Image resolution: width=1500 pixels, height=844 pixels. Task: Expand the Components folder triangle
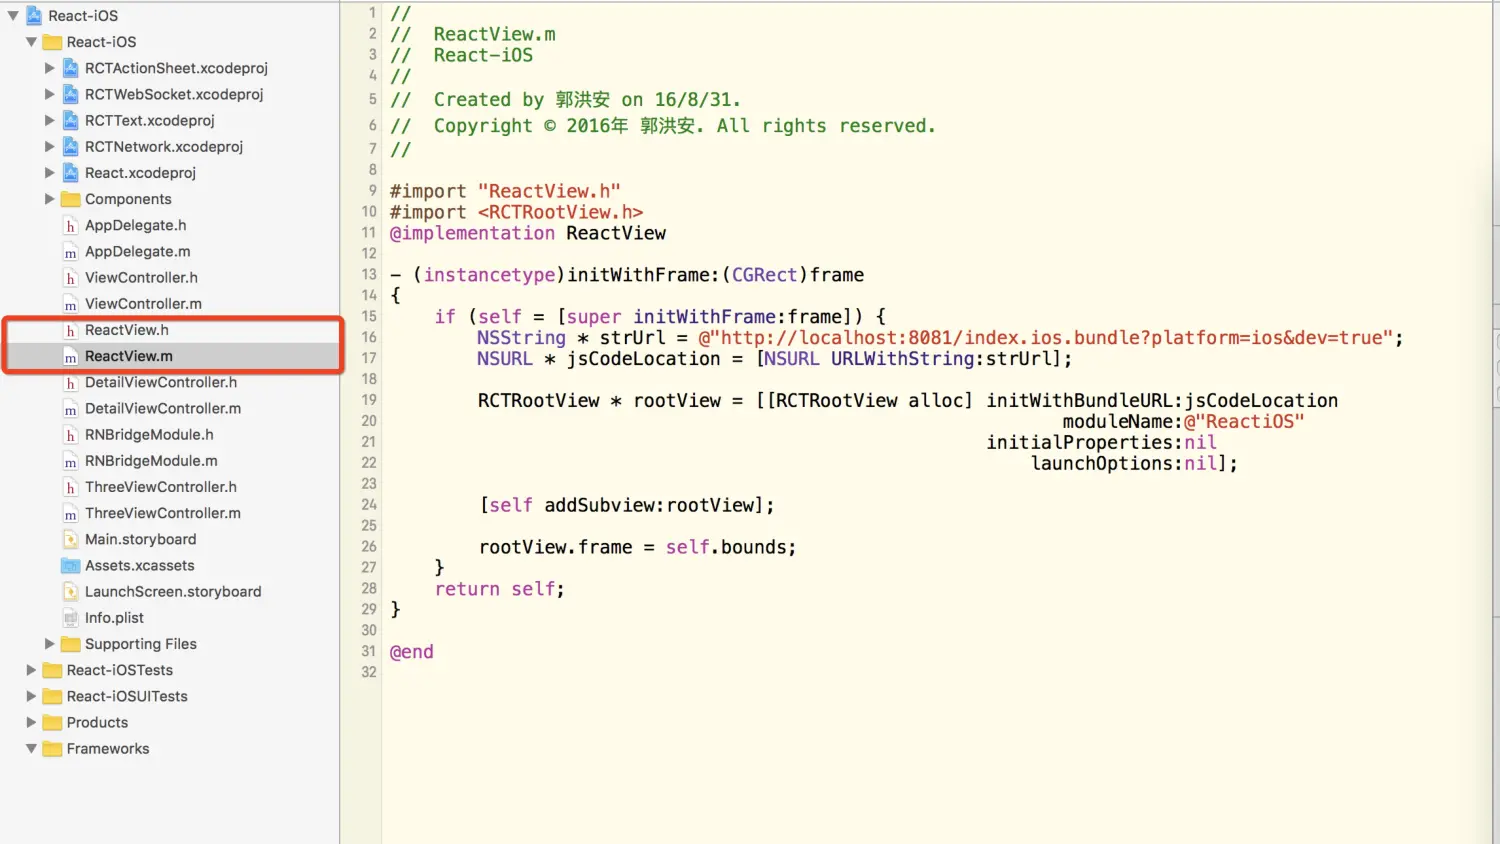pos(49,199)
